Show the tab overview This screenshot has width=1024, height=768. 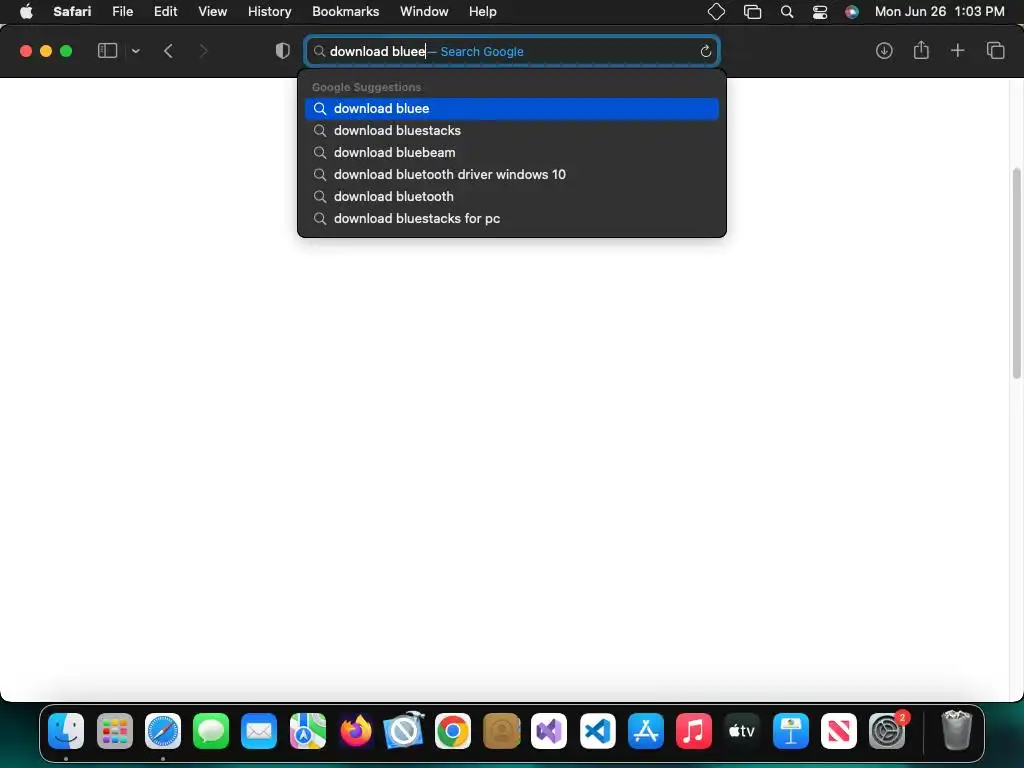coord(995,50)
